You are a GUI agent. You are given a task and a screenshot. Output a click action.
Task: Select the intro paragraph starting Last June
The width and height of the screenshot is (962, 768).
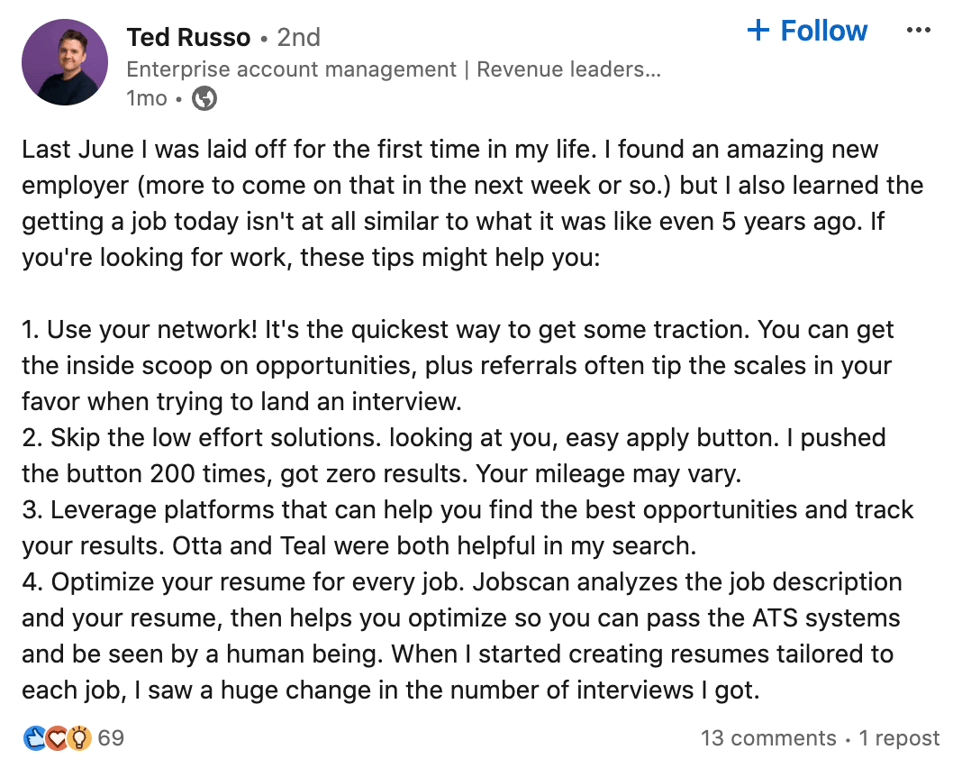[x=472, y=203]
